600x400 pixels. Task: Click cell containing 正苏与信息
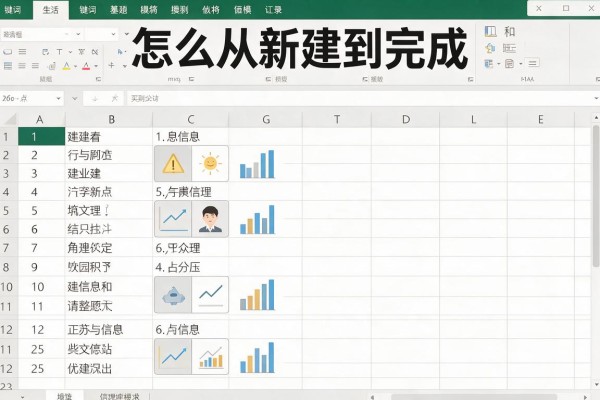click(109, 330)
